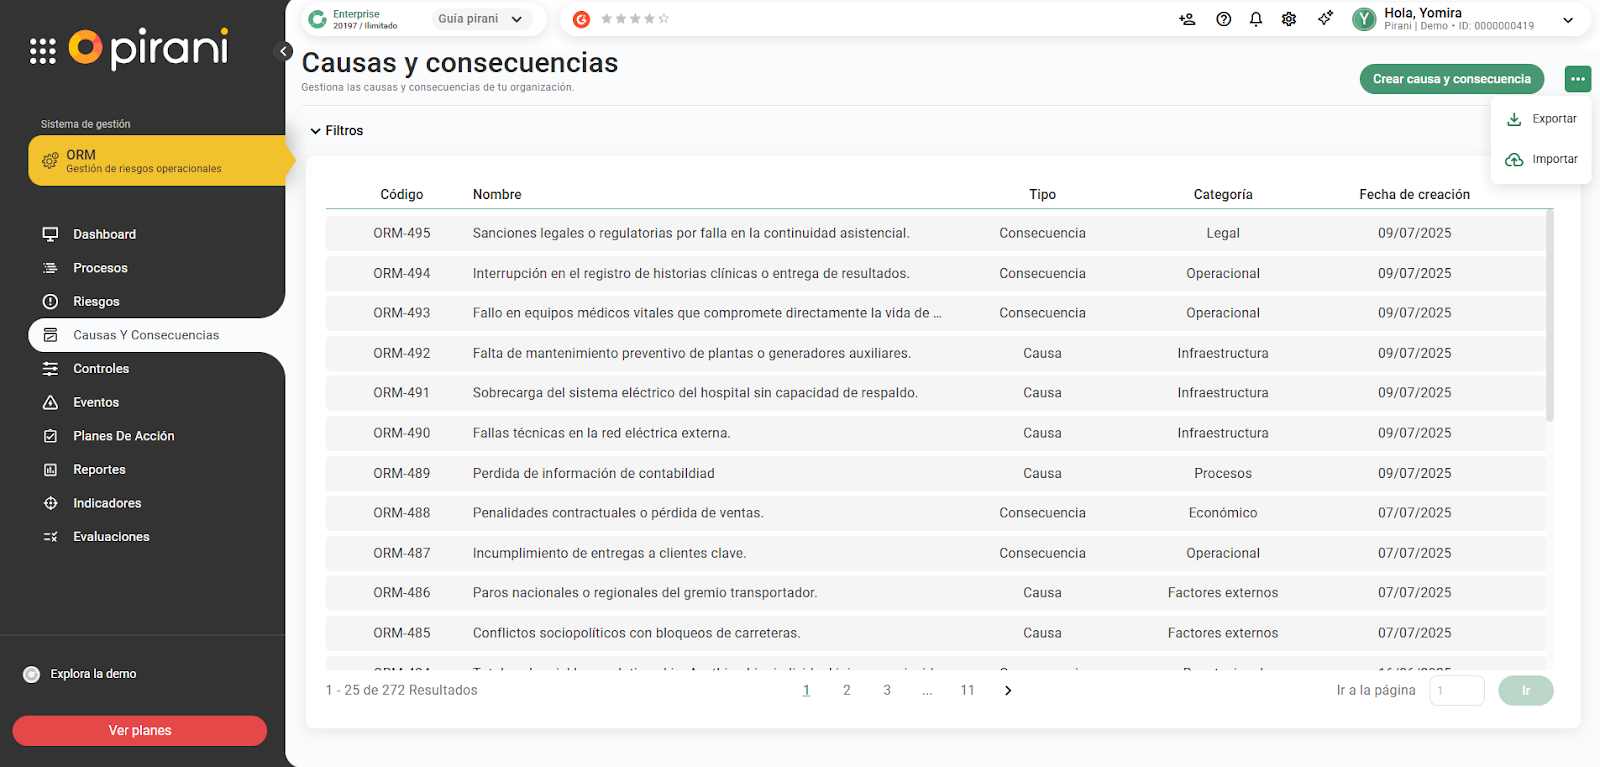The width and height of the screenshot is (1600, 767).
Task: Click the AI sparkle icon
Action: [1325, 18]
